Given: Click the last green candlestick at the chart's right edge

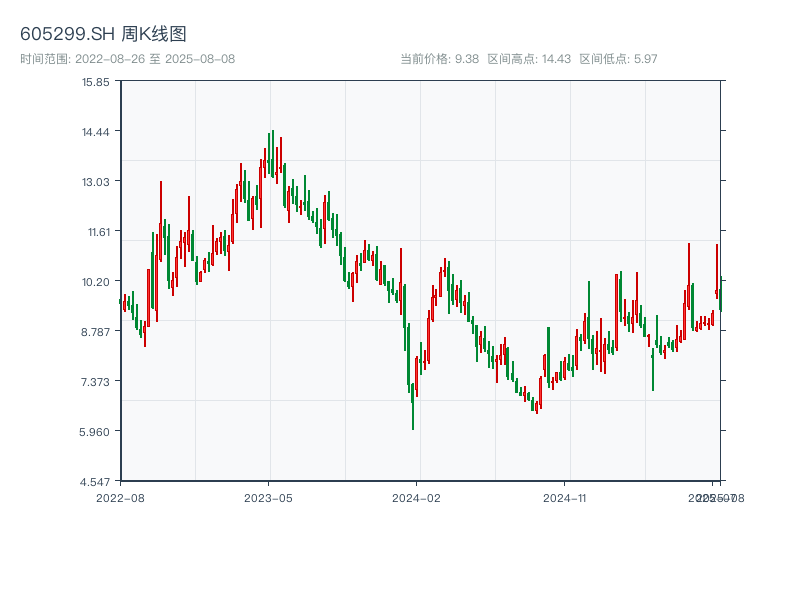Looking at the screenshot, I should click(720, 294).
